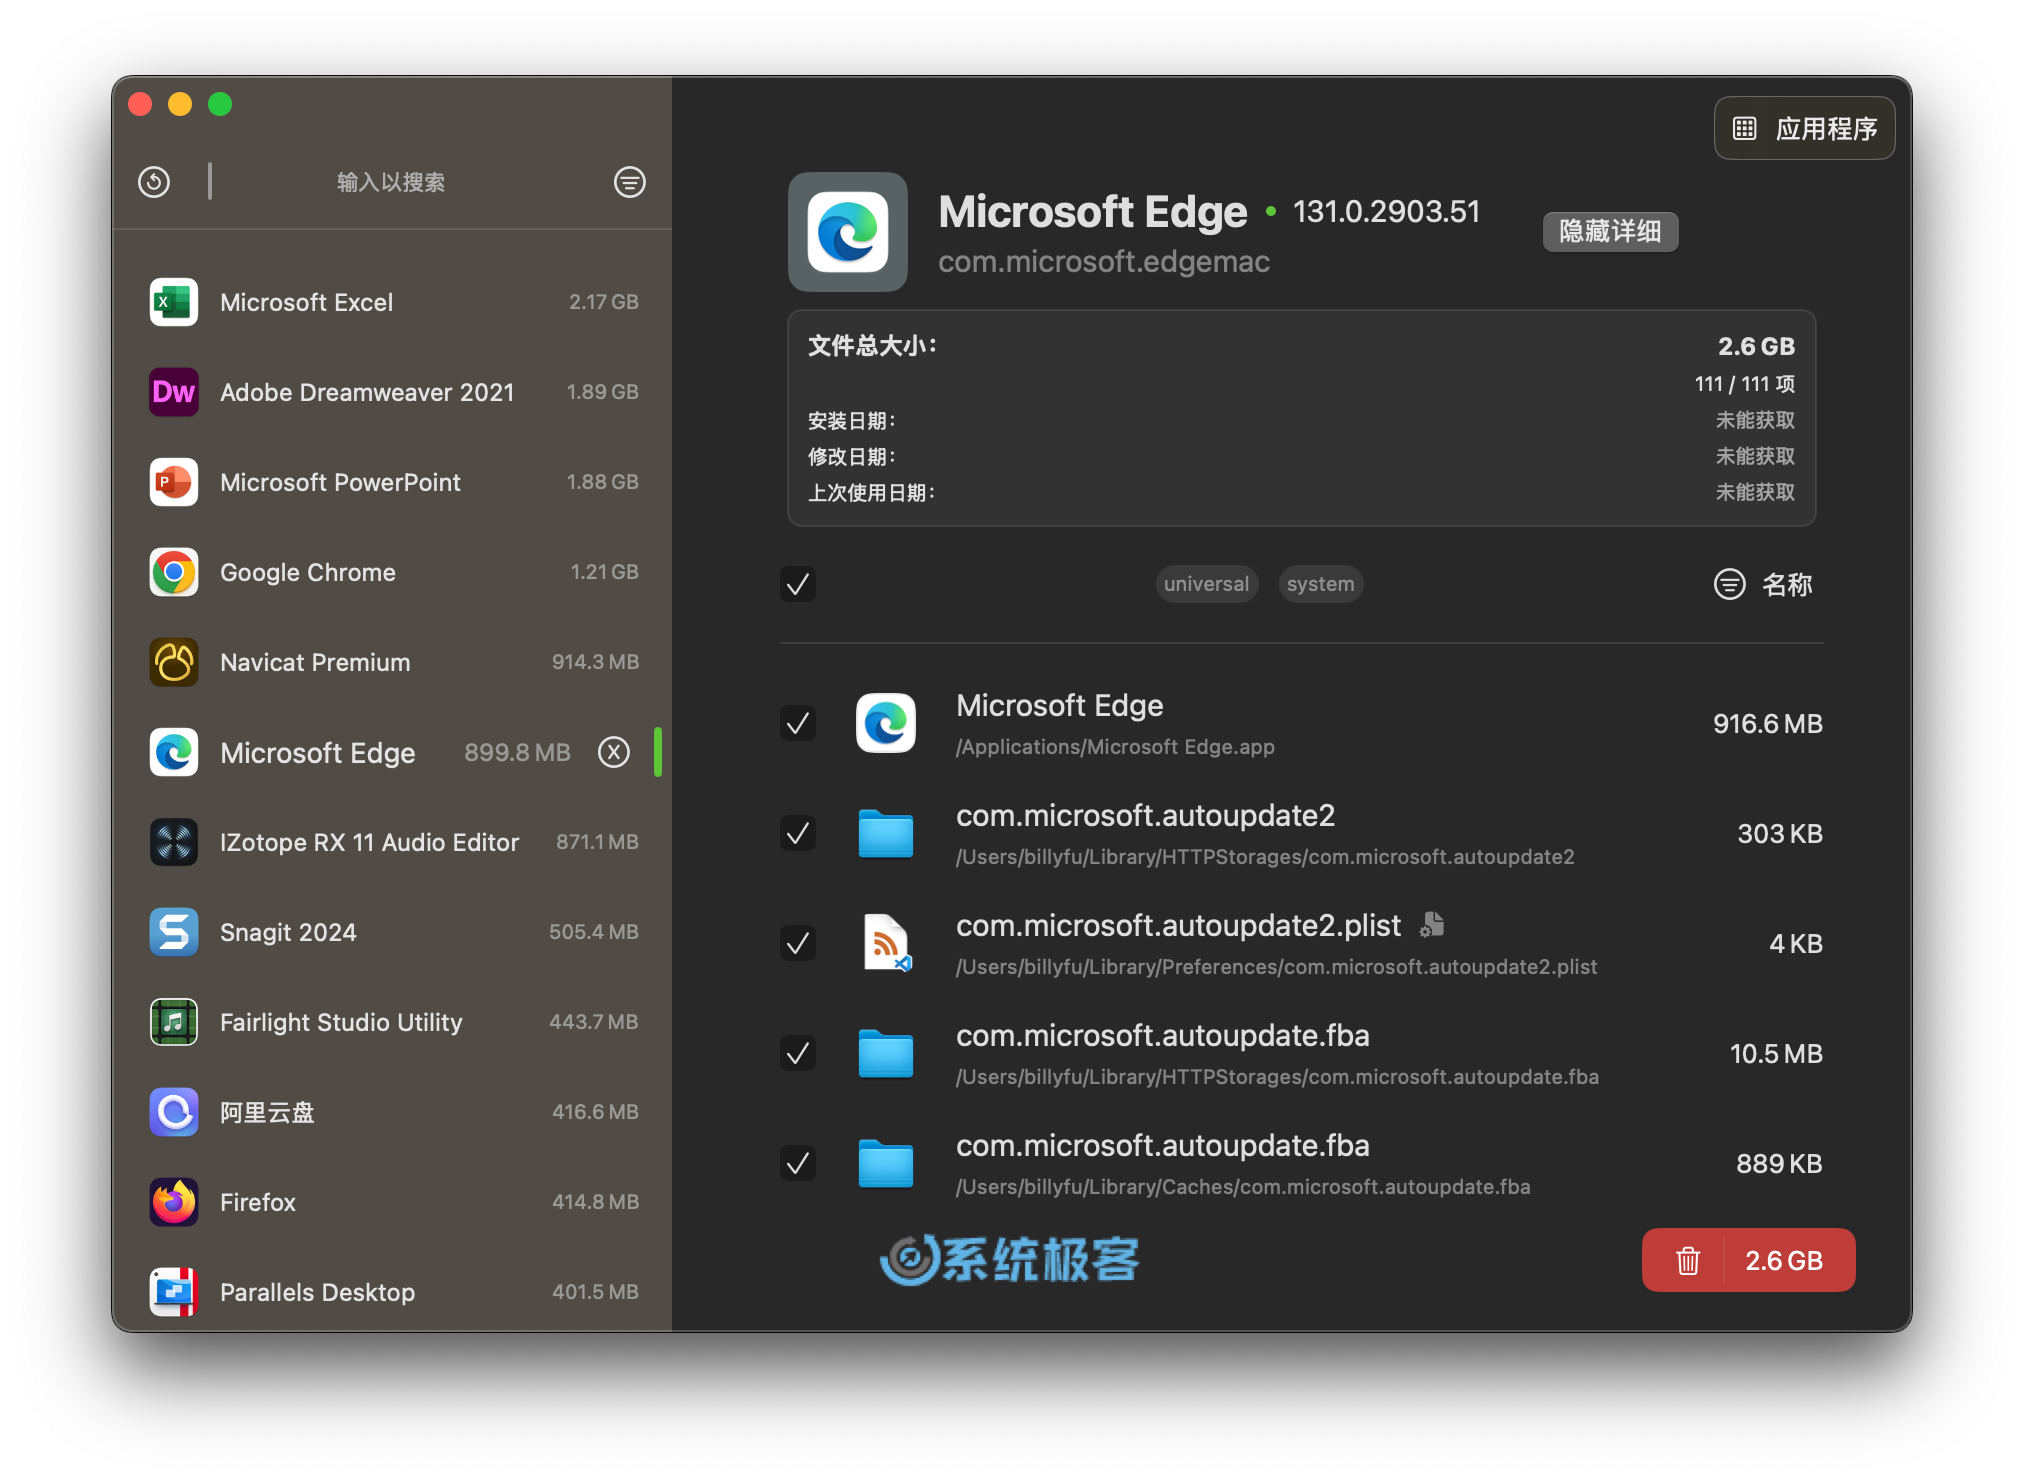This screenshot has height=1480, width=2024.
Task: Click large Microsoft Edge header icon
Action: 848,232
